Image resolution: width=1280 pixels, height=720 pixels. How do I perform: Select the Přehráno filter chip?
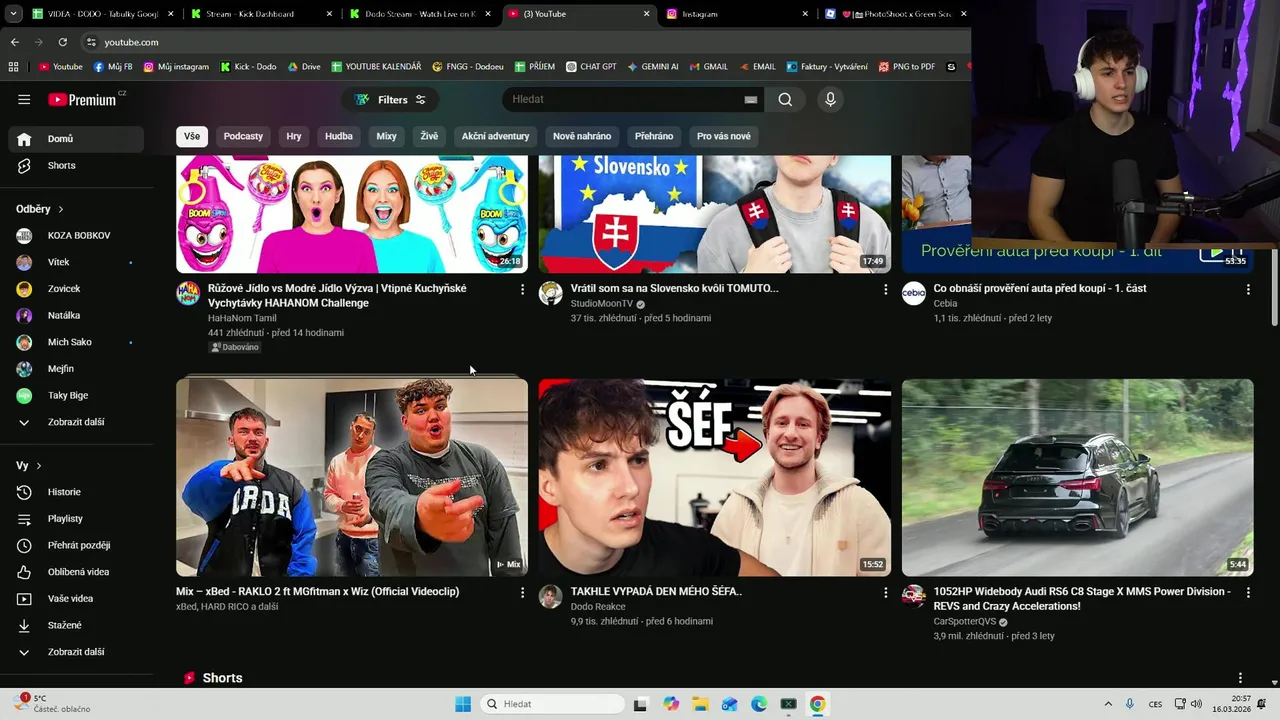654,136
